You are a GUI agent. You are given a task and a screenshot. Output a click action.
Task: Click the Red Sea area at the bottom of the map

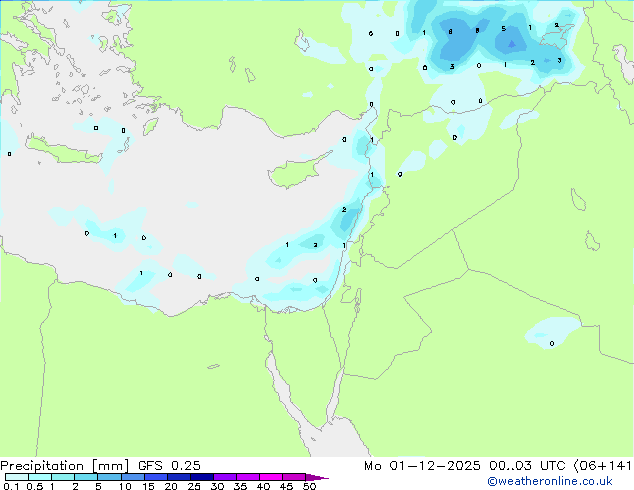[336, 439]
